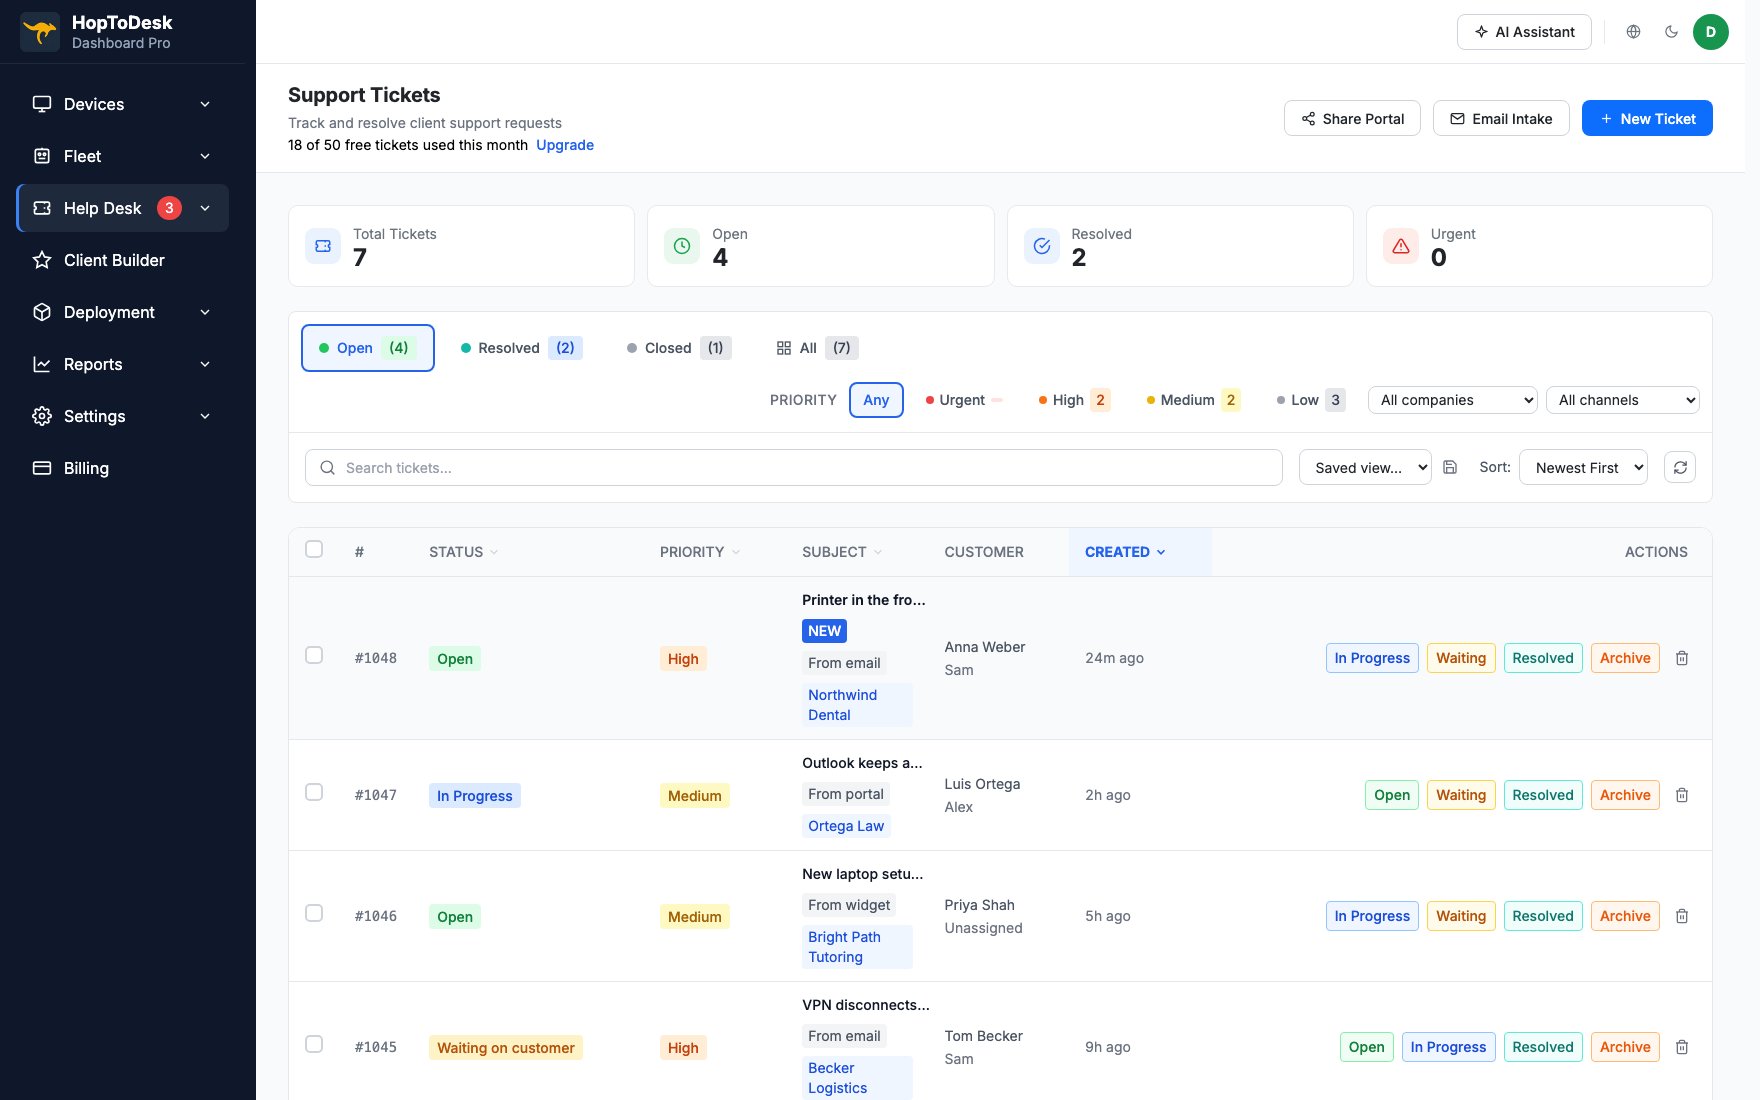
Task: Filter by High priority
Action: pyautogui.click(x=1074, y=400)
